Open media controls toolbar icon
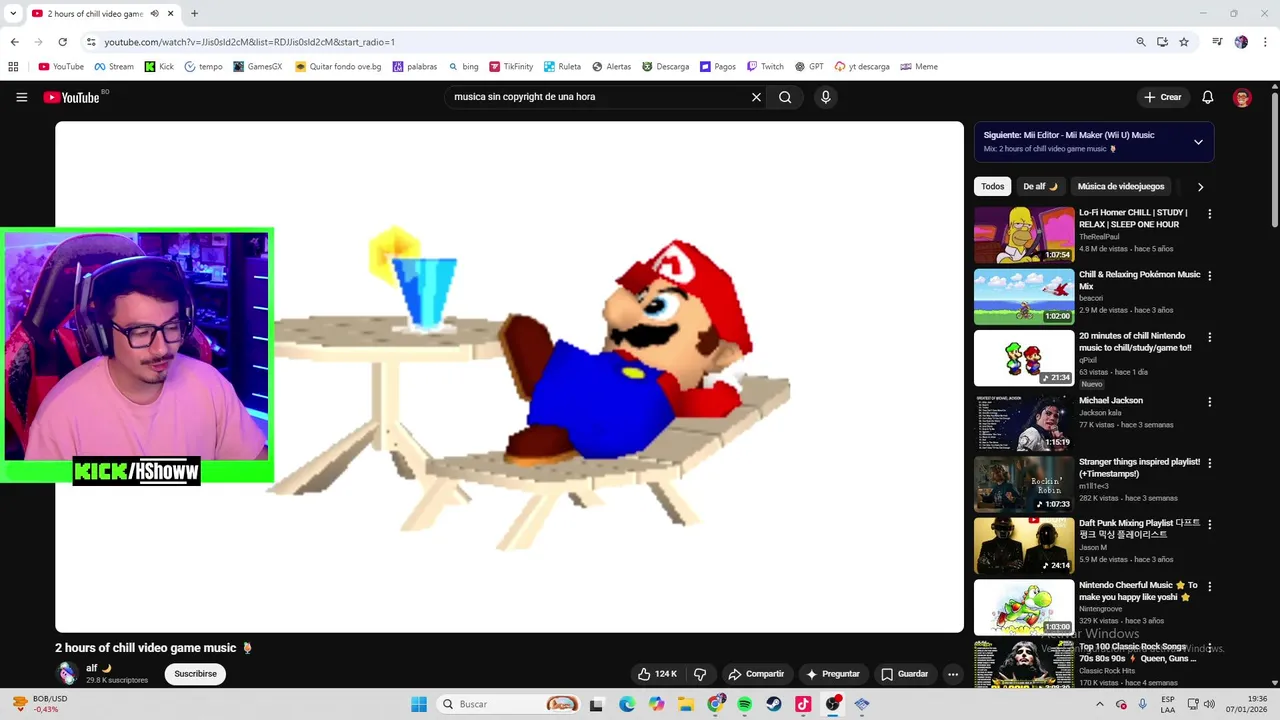The image size is (1280, 720). (x=1217, y=42)
